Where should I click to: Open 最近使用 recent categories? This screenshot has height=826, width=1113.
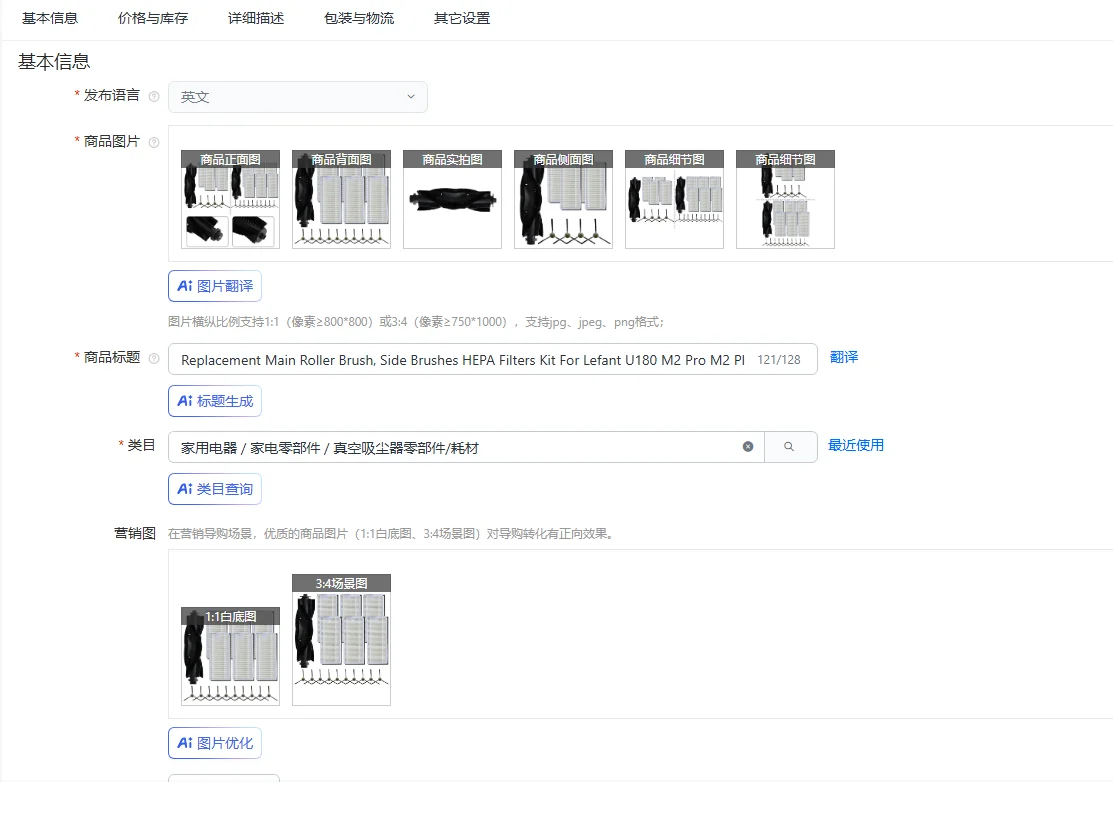(x=856, y=447)
